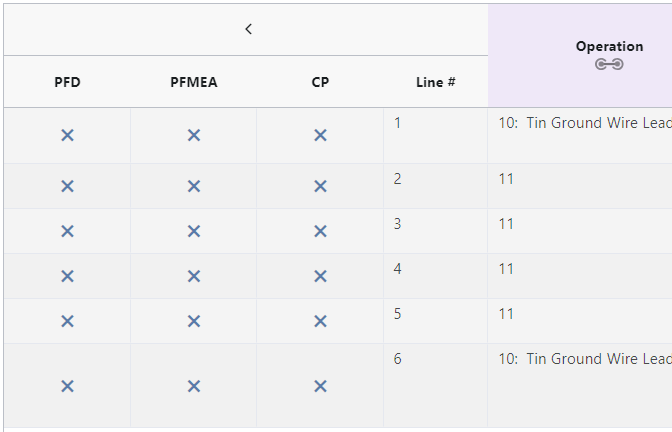Click the PFD X icon in line 4

[x=67, y=276]
